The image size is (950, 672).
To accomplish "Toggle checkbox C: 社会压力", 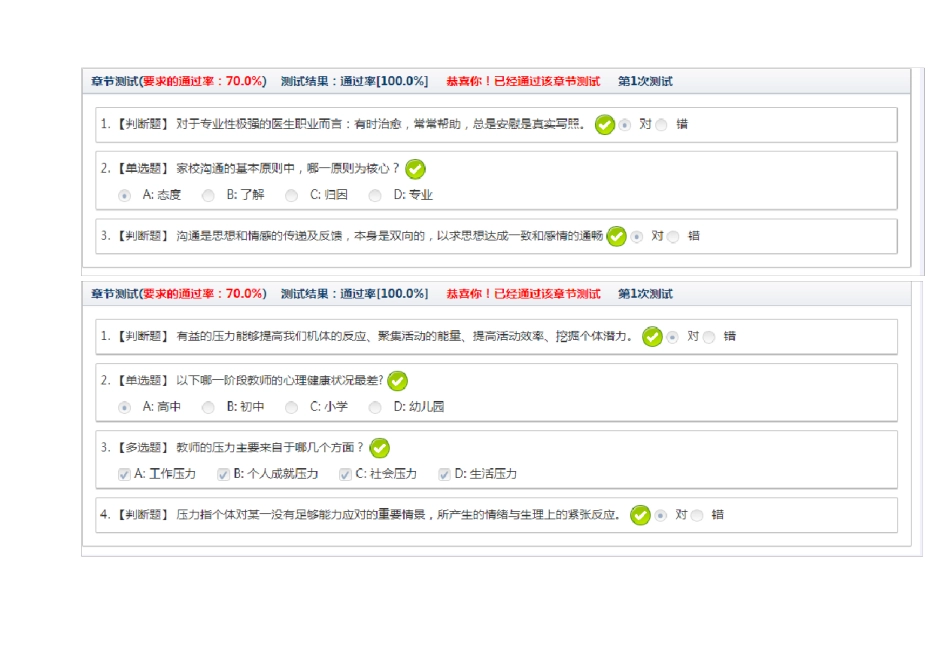I will [x=345, y=474].
